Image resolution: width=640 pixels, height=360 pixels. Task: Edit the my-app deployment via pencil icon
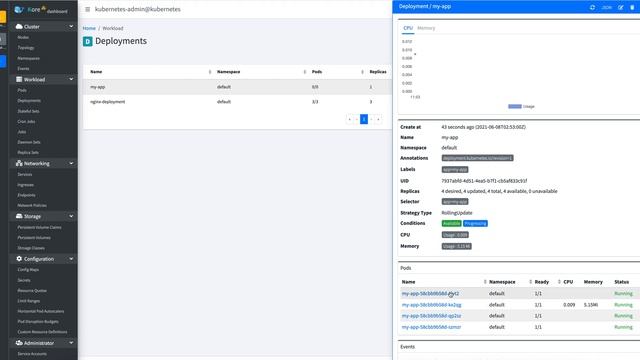click(x=621, y=7)
